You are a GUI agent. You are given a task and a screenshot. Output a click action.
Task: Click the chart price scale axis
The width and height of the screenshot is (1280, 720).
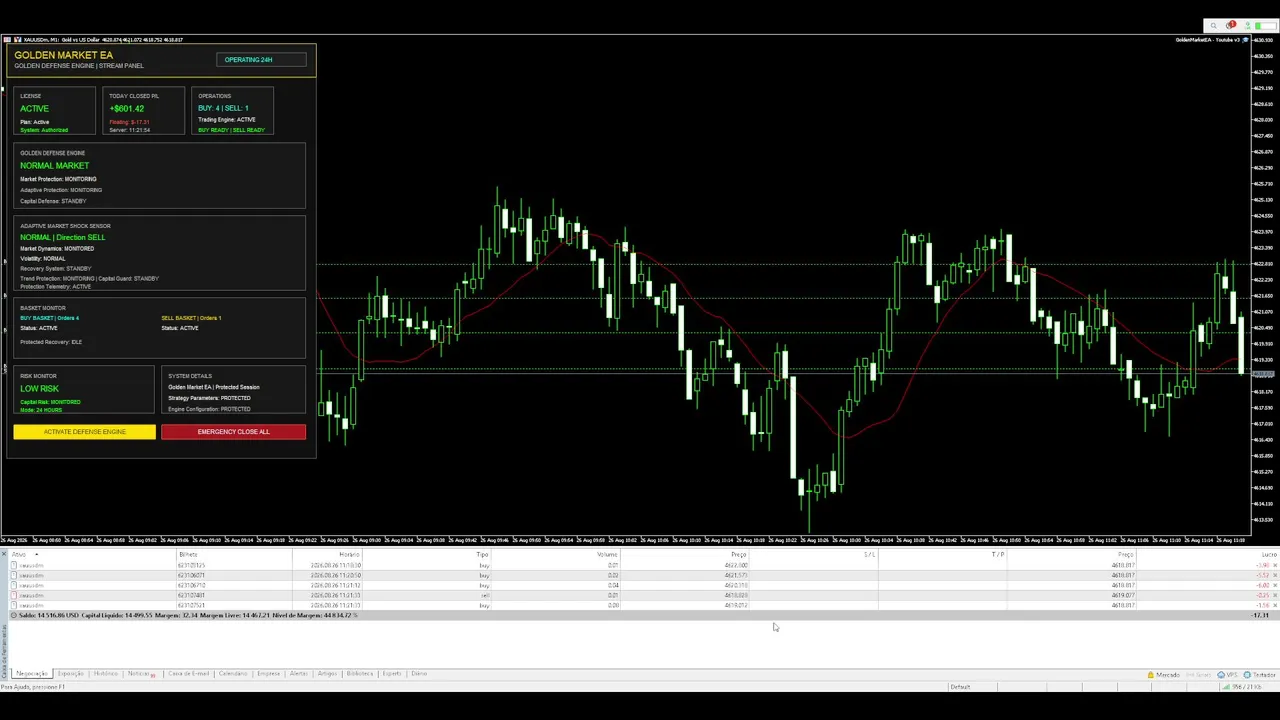(x=1265, y=285)
